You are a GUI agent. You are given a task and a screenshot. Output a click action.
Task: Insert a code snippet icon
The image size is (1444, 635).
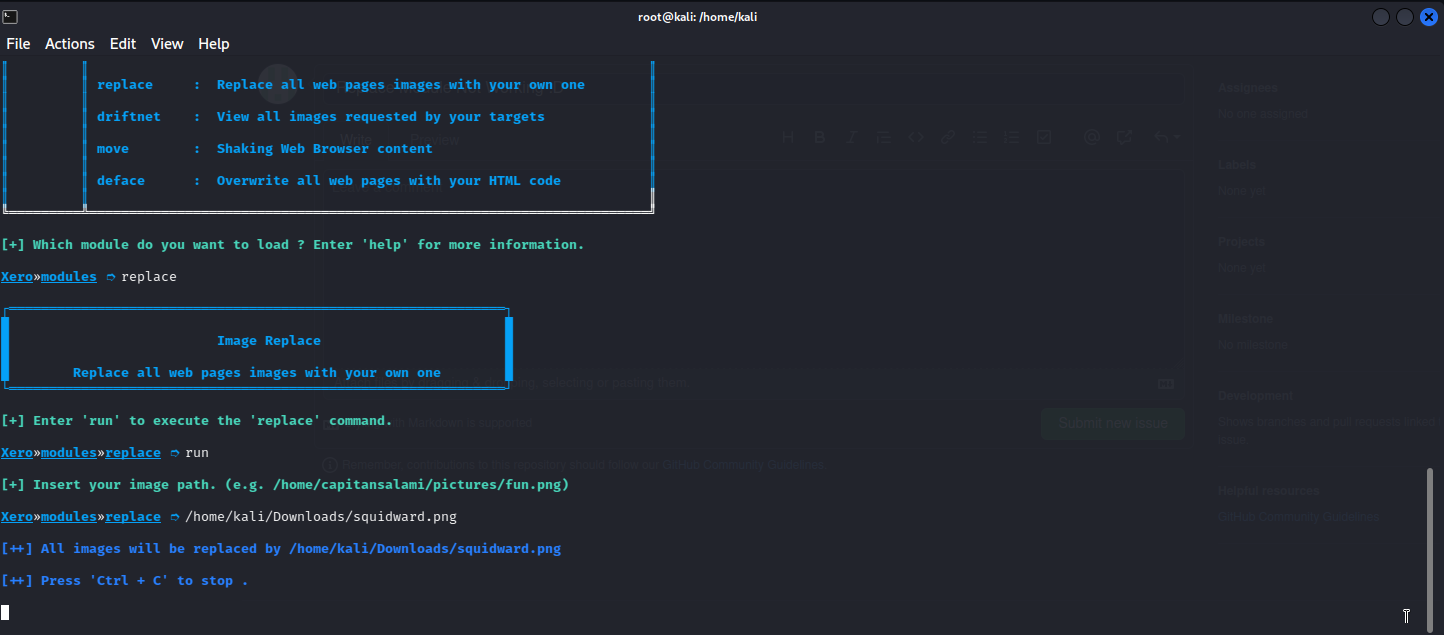point(916,136)
